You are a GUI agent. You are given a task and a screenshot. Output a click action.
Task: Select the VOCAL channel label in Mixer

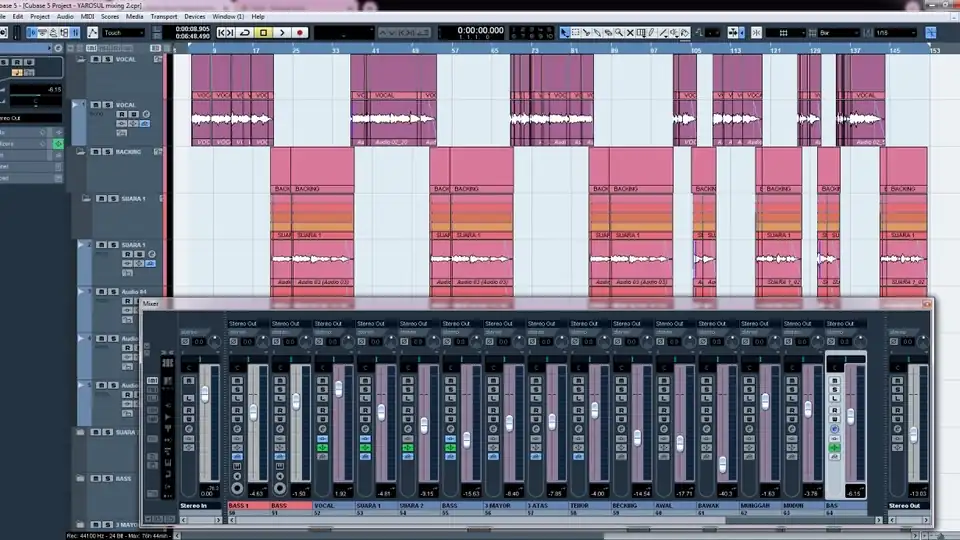333,506
